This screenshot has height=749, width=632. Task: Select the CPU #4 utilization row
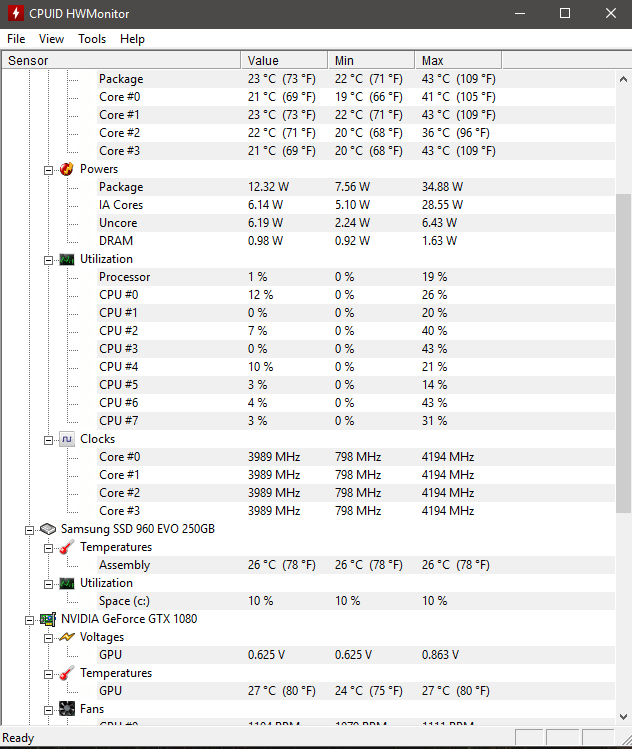pos(118,367)
